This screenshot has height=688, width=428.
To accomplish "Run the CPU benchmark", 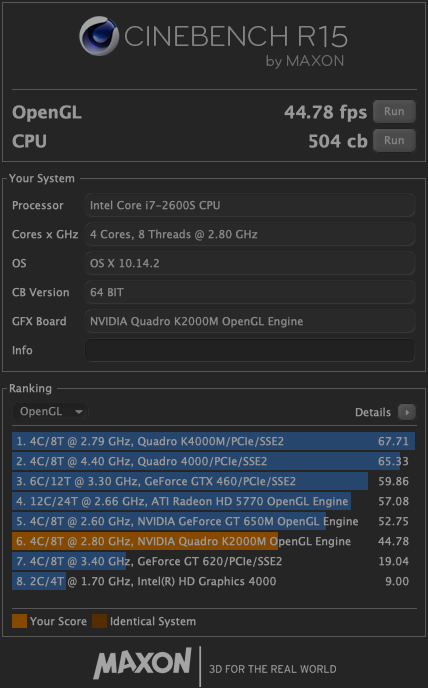I will click(x=394, y=140).
